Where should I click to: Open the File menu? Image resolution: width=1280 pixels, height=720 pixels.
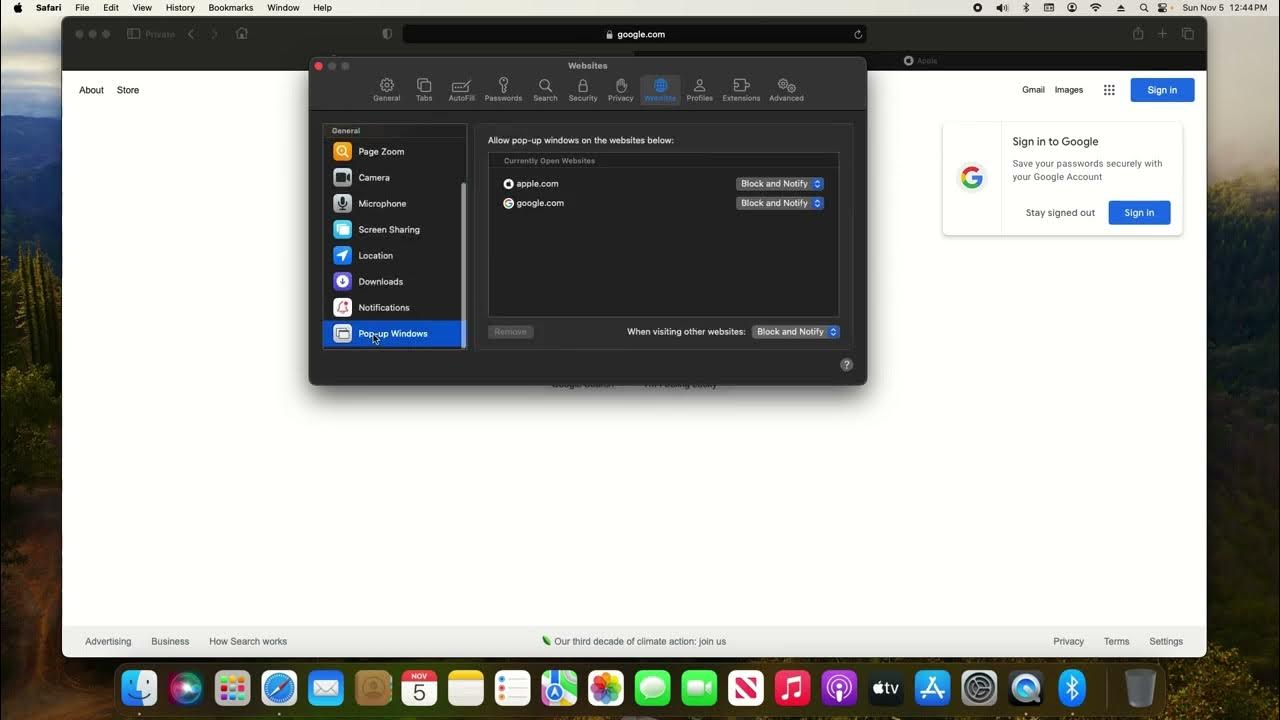pyautogui.click(x=82, y=7)
